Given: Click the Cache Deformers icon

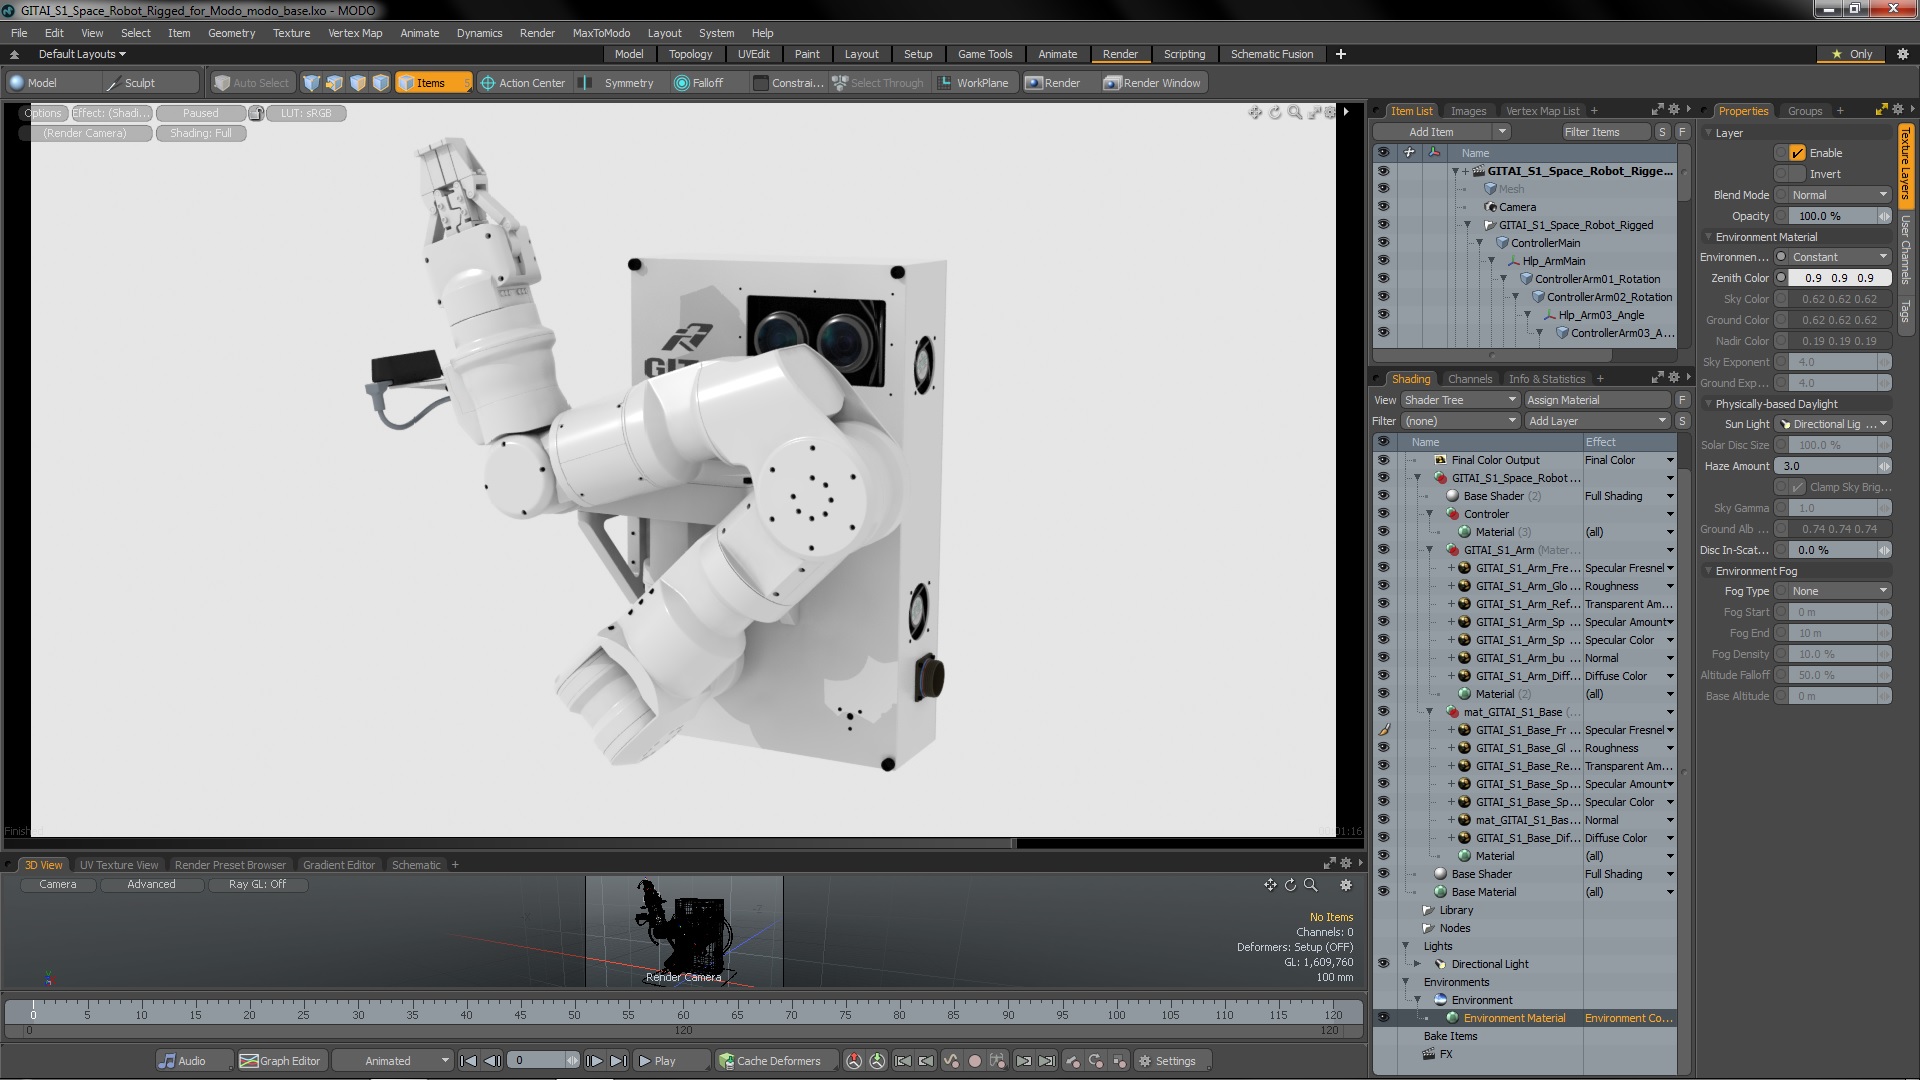Looking at the screenshot, I should point(727,1061).
